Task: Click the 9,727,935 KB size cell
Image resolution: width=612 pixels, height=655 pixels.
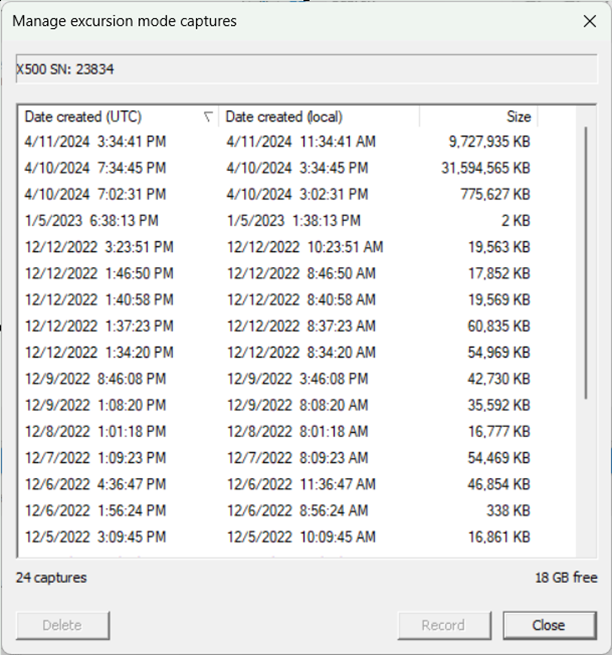Action: click(489, 142)
